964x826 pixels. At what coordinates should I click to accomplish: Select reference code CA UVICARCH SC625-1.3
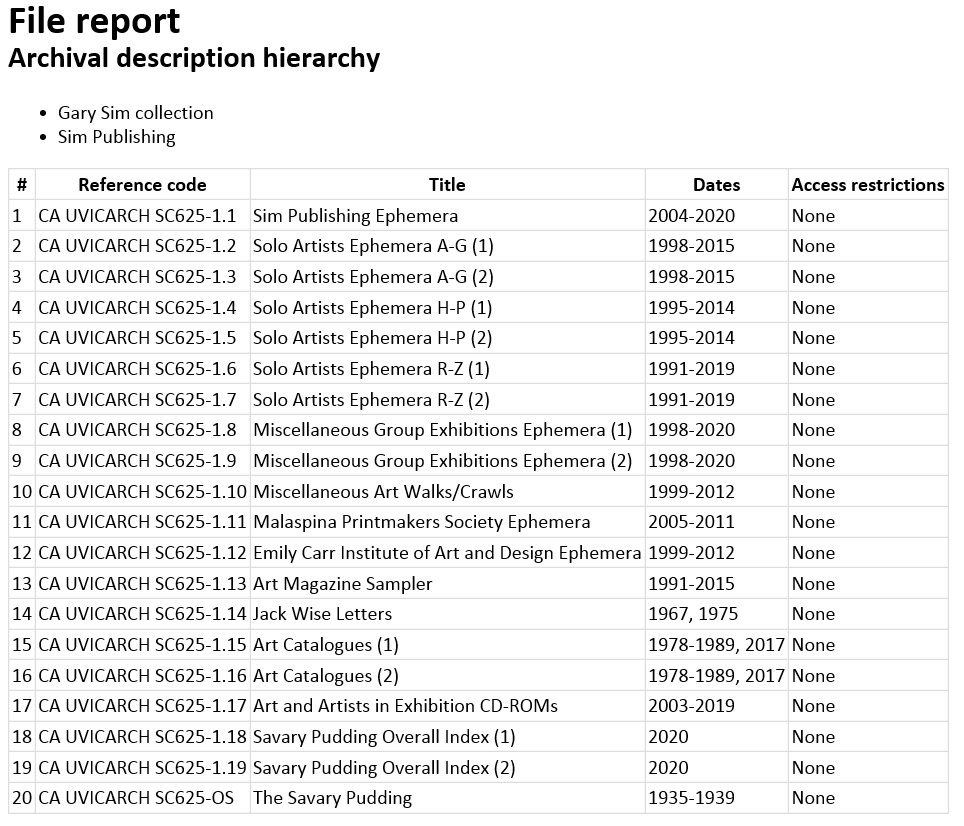(137, 277)
